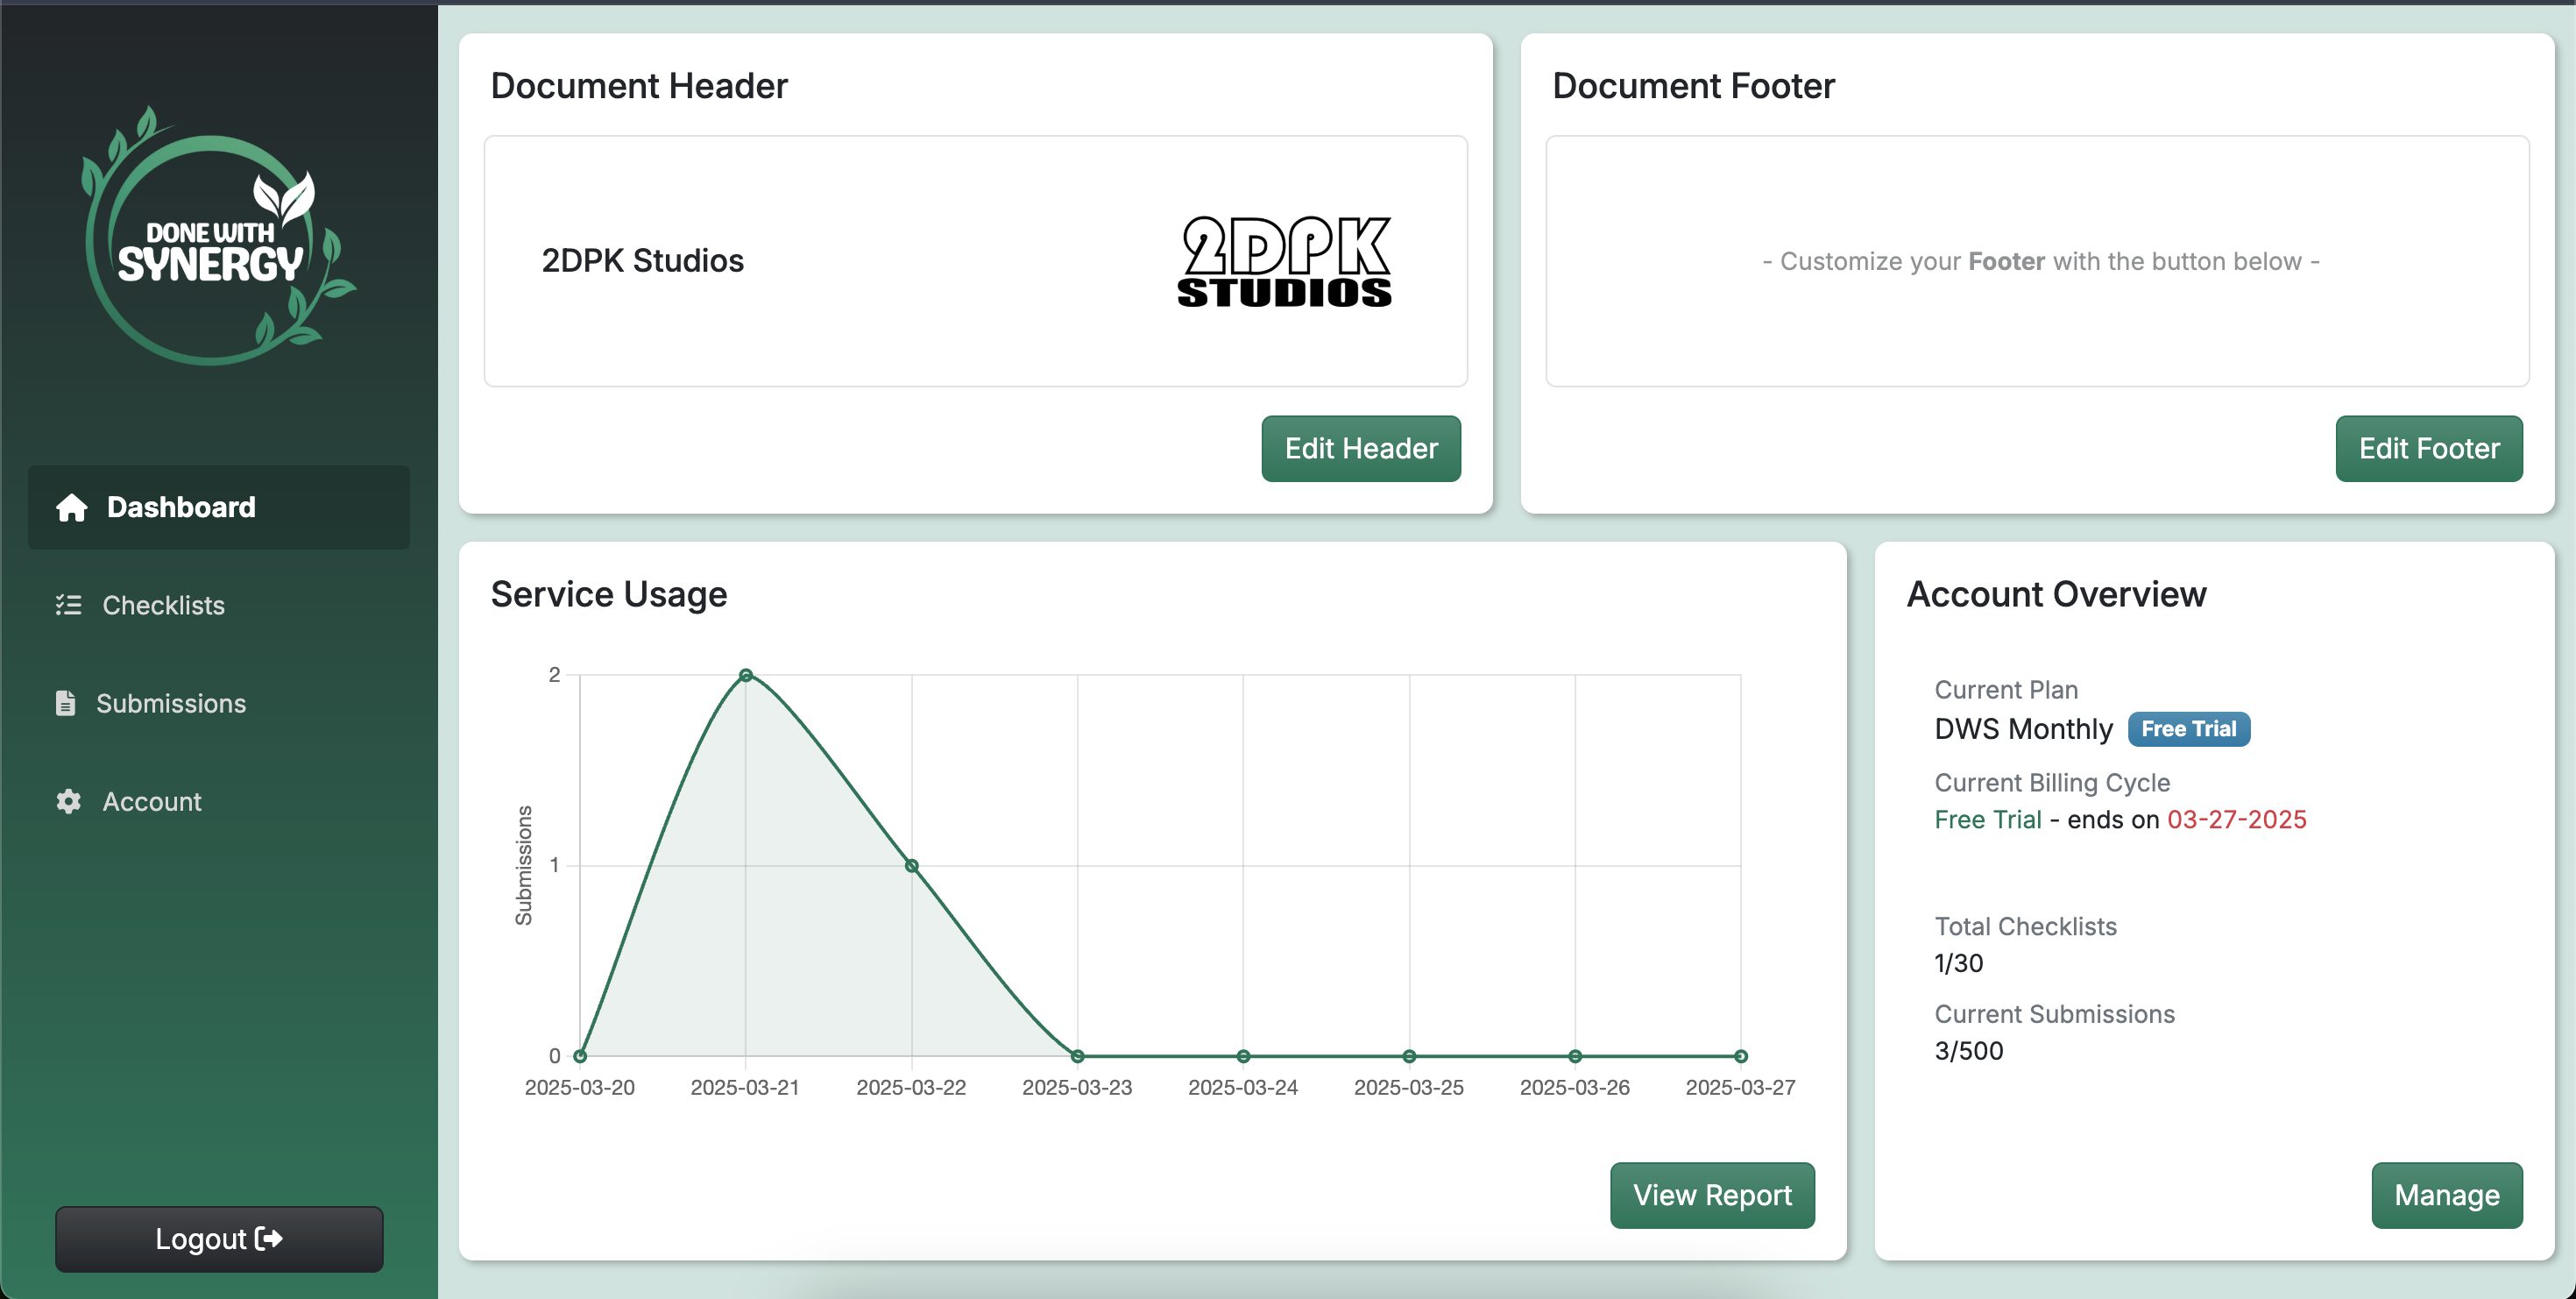Click the 'Document Footer' heading

pos(1693,86)
